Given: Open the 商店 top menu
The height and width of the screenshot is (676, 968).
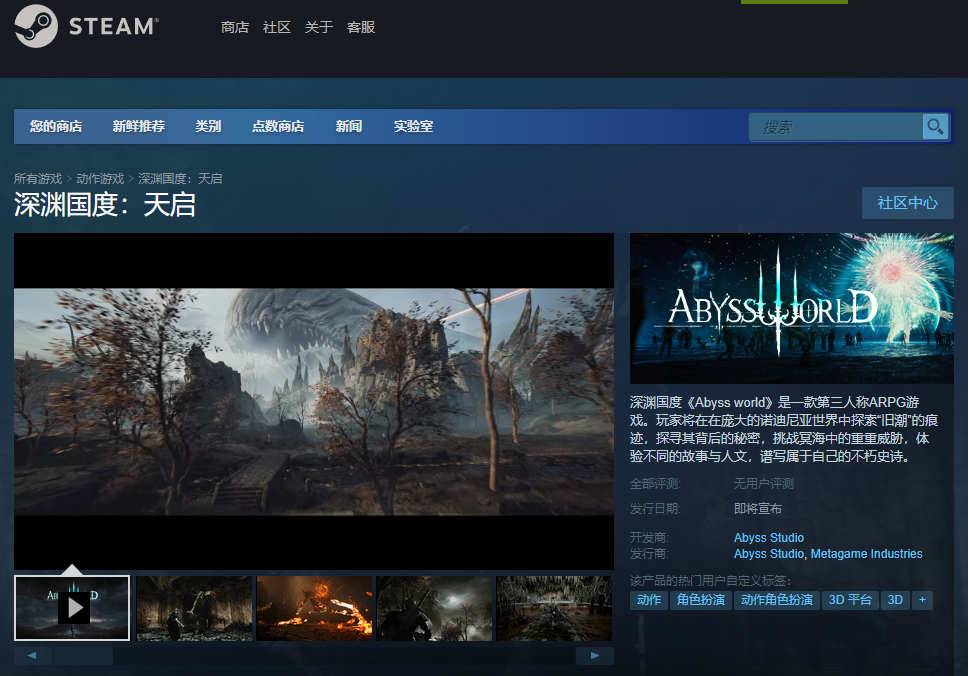Looking at the screenshot, I should (235, 27).
